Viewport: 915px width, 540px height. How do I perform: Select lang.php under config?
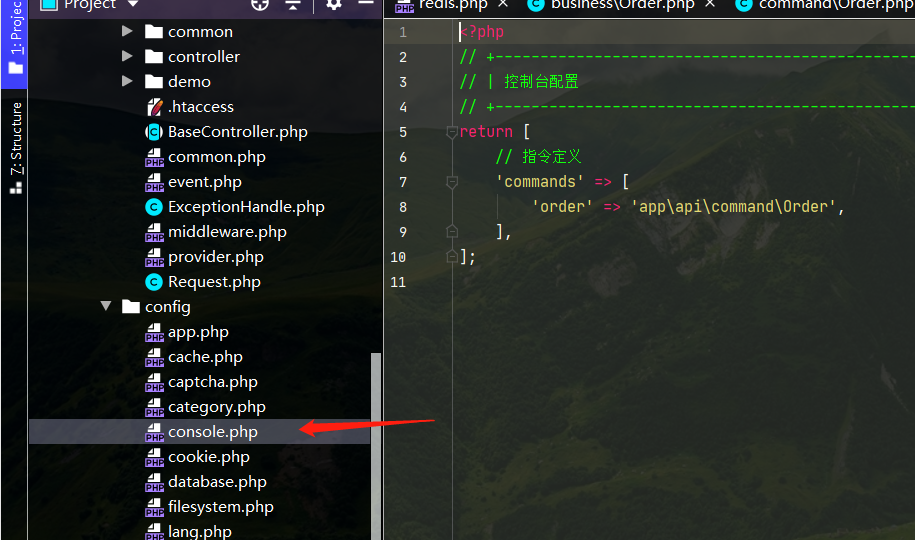(x=200, y=532)
